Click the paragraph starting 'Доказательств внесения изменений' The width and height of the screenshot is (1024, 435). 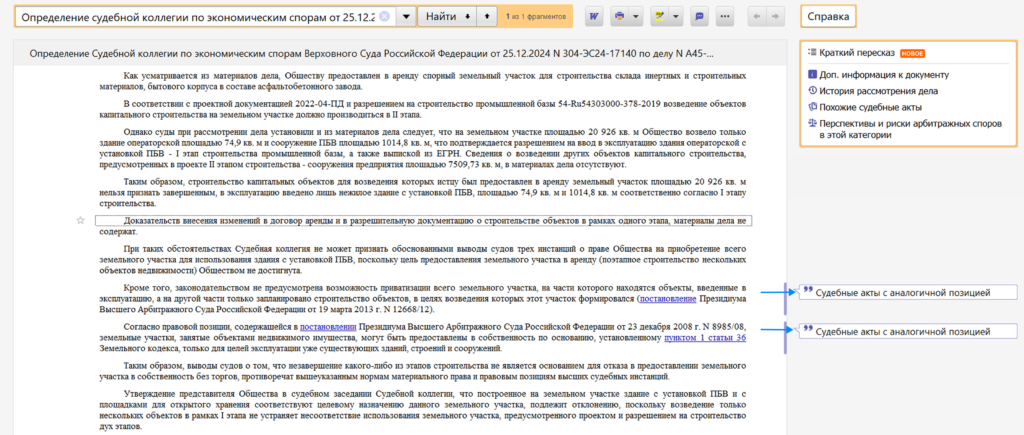[x=423, y=226]
